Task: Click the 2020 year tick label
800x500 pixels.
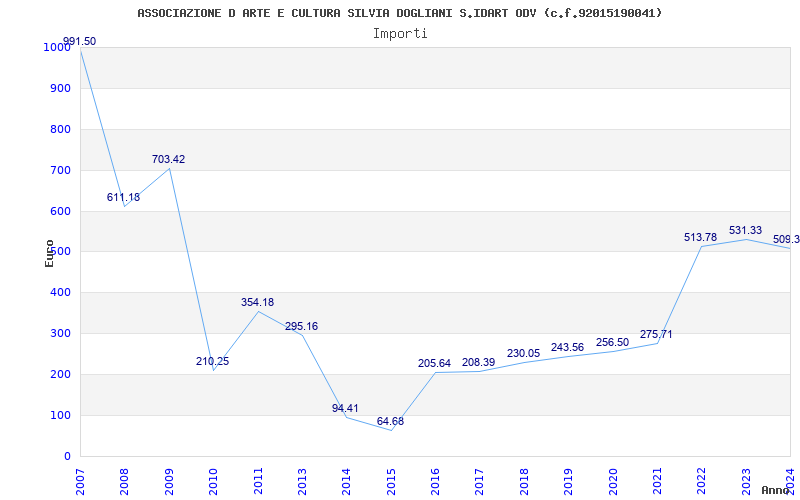Action: pyautogui.click(x=613, y=481)
